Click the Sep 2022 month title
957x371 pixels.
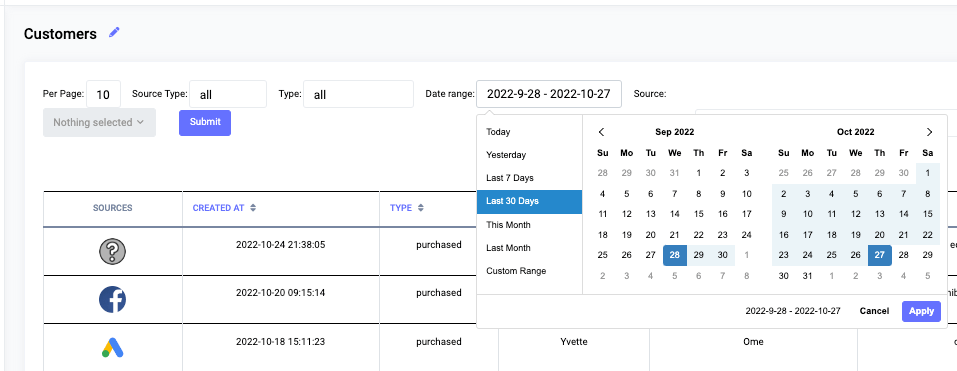674,132
